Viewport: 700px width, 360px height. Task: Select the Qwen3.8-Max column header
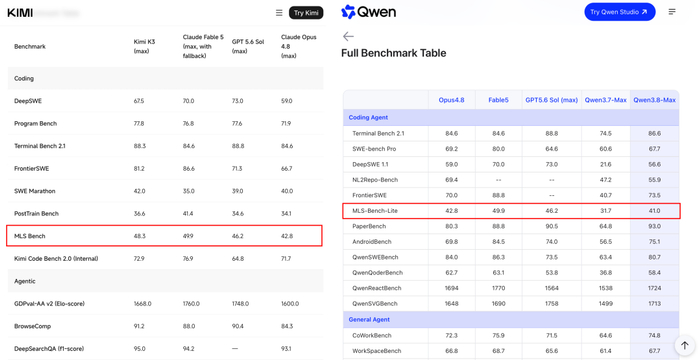tap(654, 100)
